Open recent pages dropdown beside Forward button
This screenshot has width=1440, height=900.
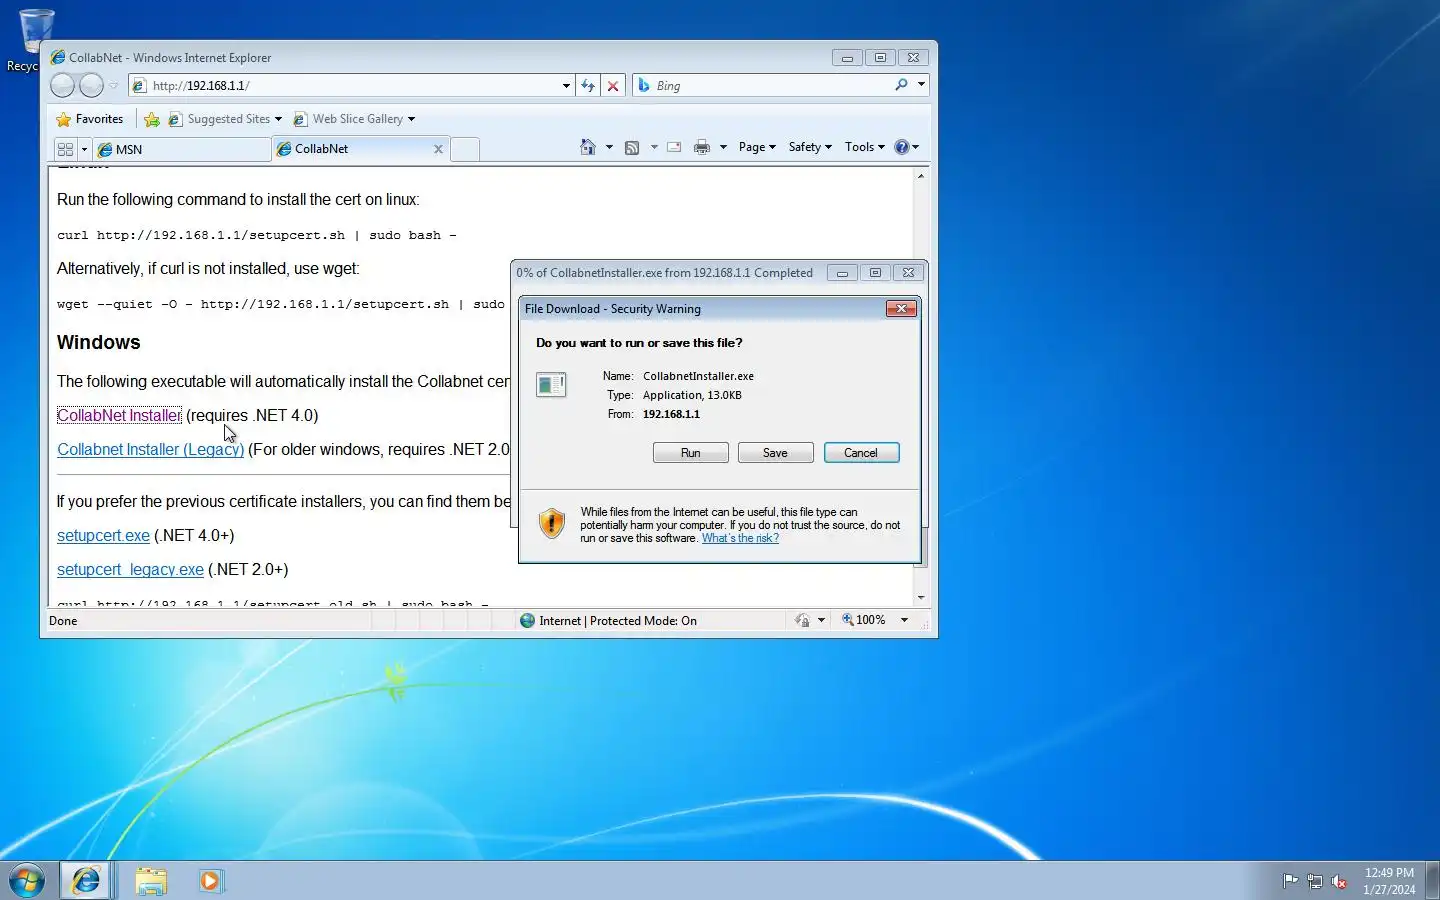[113, 86]
